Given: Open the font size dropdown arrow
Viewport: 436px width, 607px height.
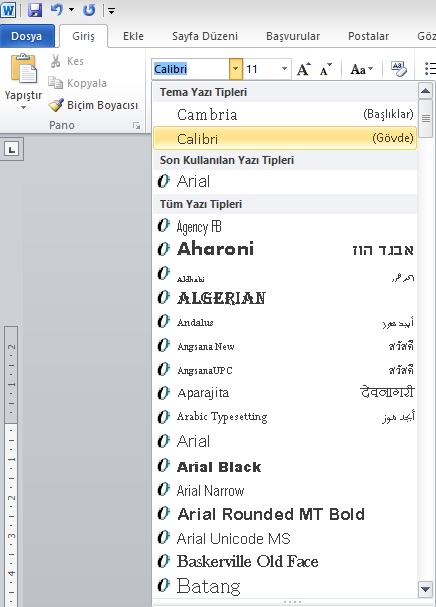Looking at the screenshot, I should [x=285, y=69].
